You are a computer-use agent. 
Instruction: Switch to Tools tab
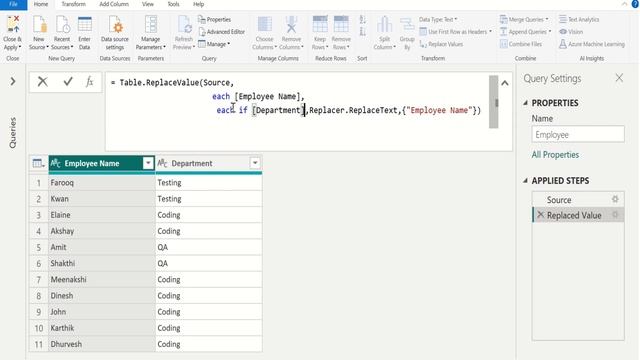(x=173, y=4)
